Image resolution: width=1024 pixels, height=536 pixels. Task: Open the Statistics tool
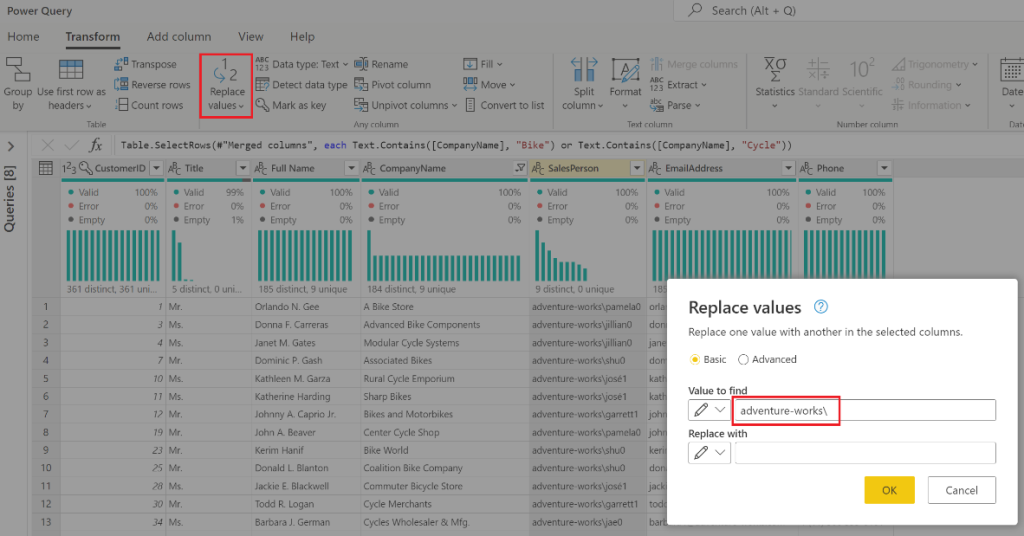[775, 84]
